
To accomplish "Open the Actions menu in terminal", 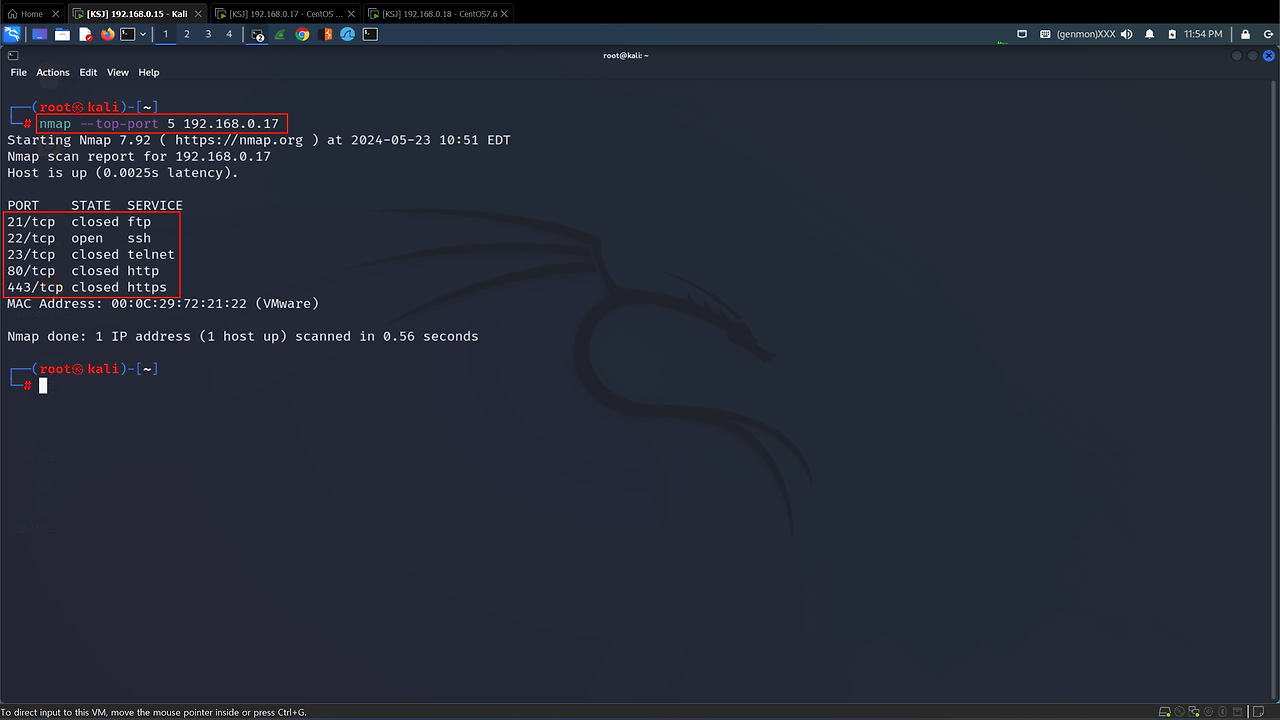I will point(53,73).
